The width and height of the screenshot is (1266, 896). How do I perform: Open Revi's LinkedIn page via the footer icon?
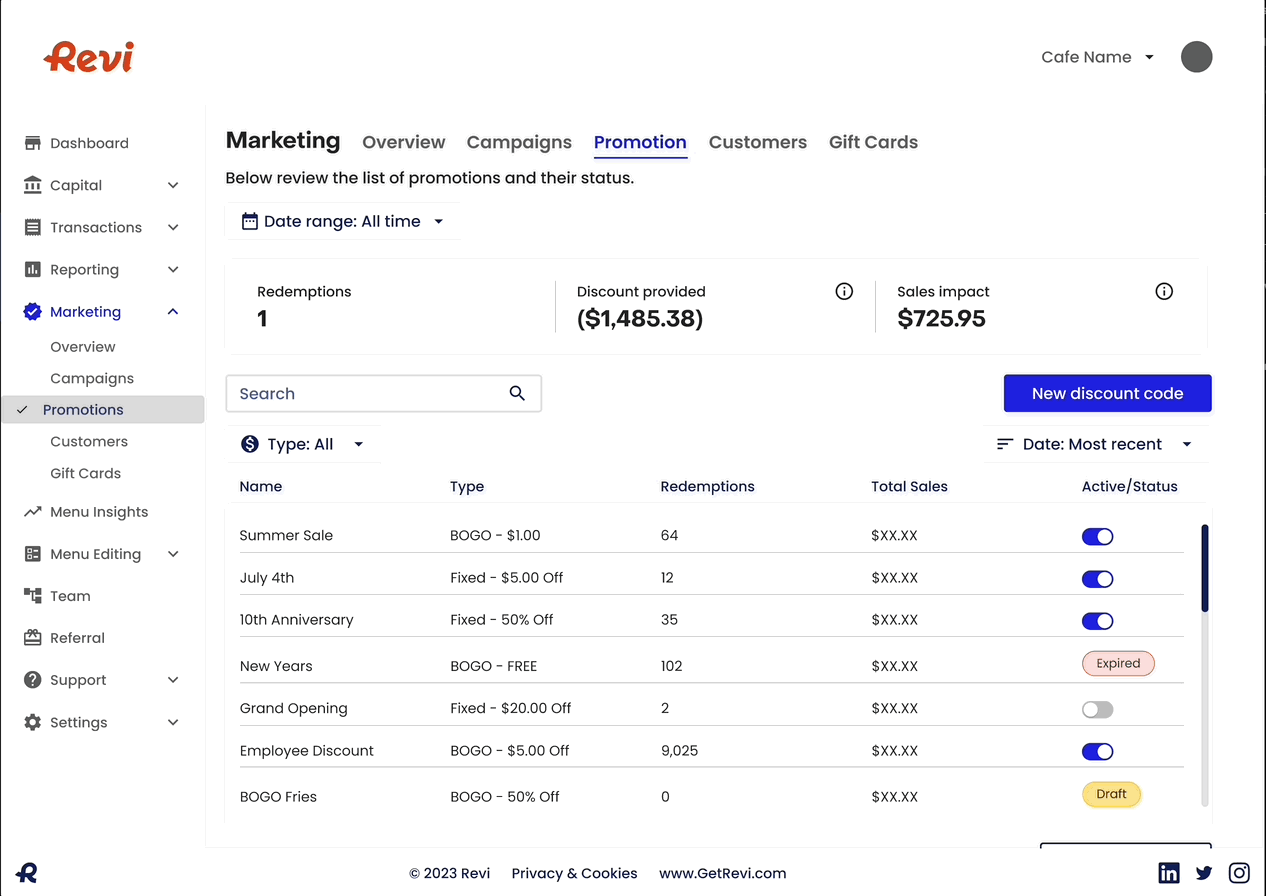(1168, 872)
